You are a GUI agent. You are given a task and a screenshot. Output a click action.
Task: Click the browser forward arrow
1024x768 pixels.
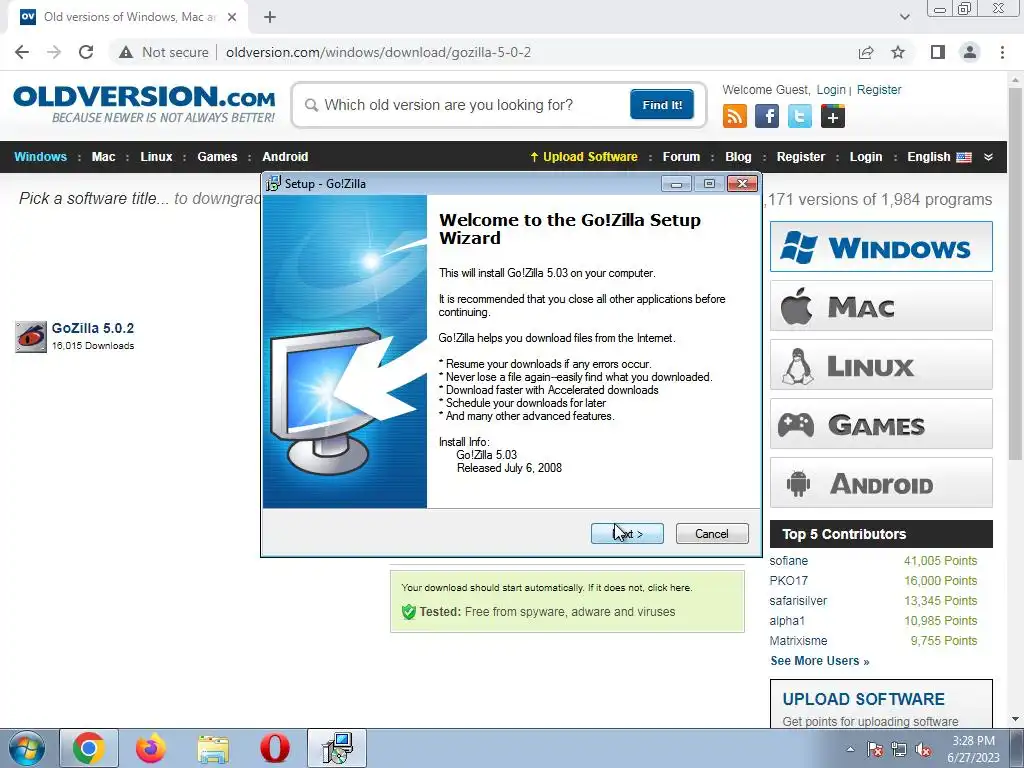click(x=54, y=52)
